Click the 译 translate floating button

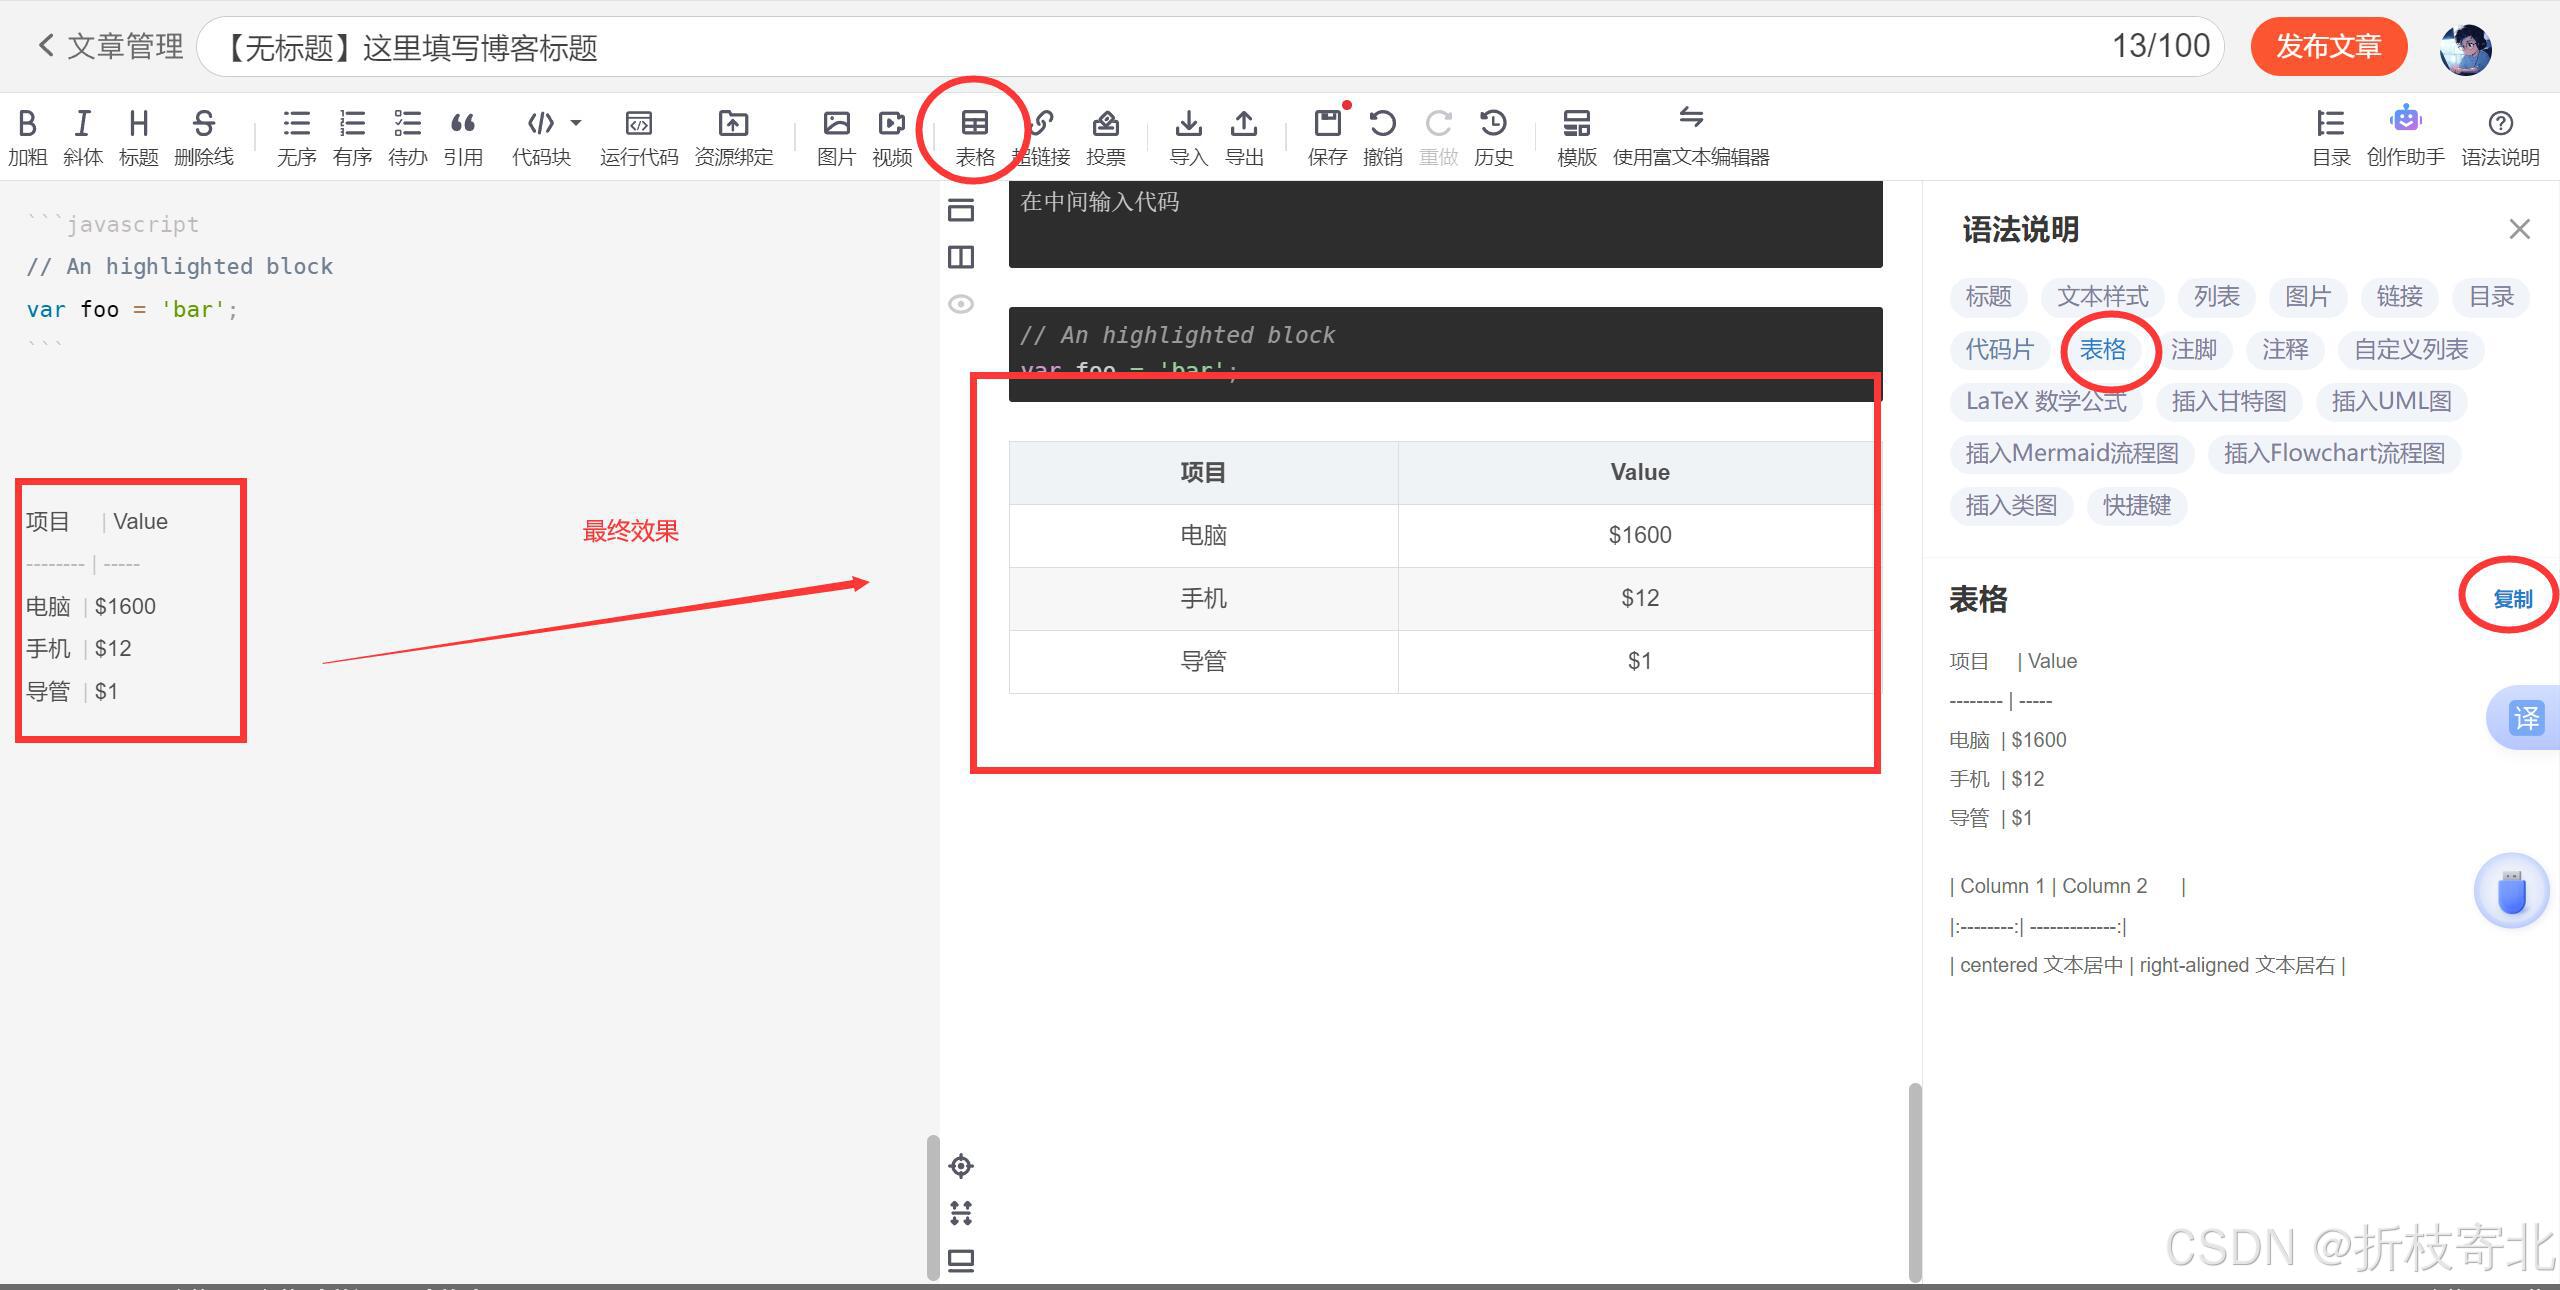(2525, 718)
